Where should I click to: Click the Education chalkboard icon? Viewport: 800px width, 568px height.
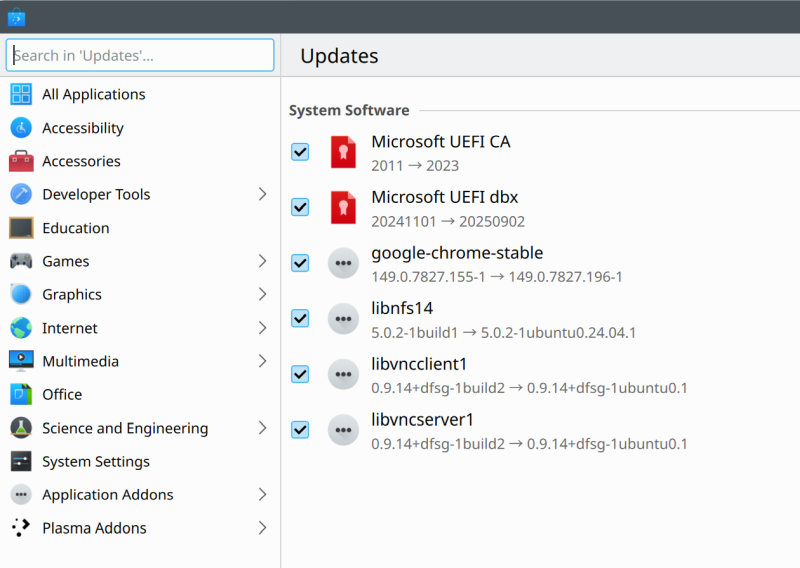click(21, 228)
